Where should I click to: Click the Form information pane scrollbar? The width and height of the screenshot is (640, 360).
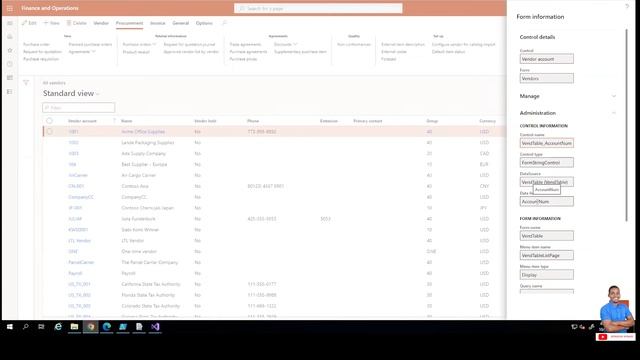point(627,125)
